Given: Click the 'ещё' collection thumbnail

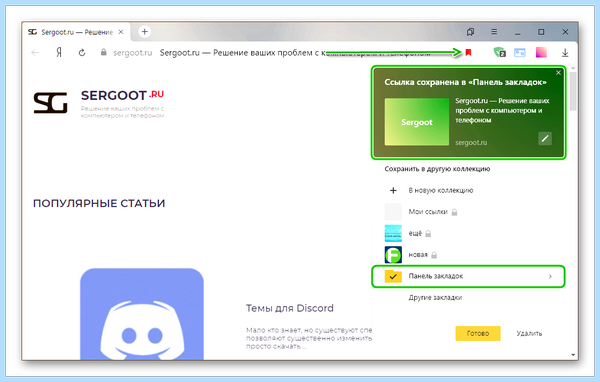Looking at the screenshot, I should point(393,233).
